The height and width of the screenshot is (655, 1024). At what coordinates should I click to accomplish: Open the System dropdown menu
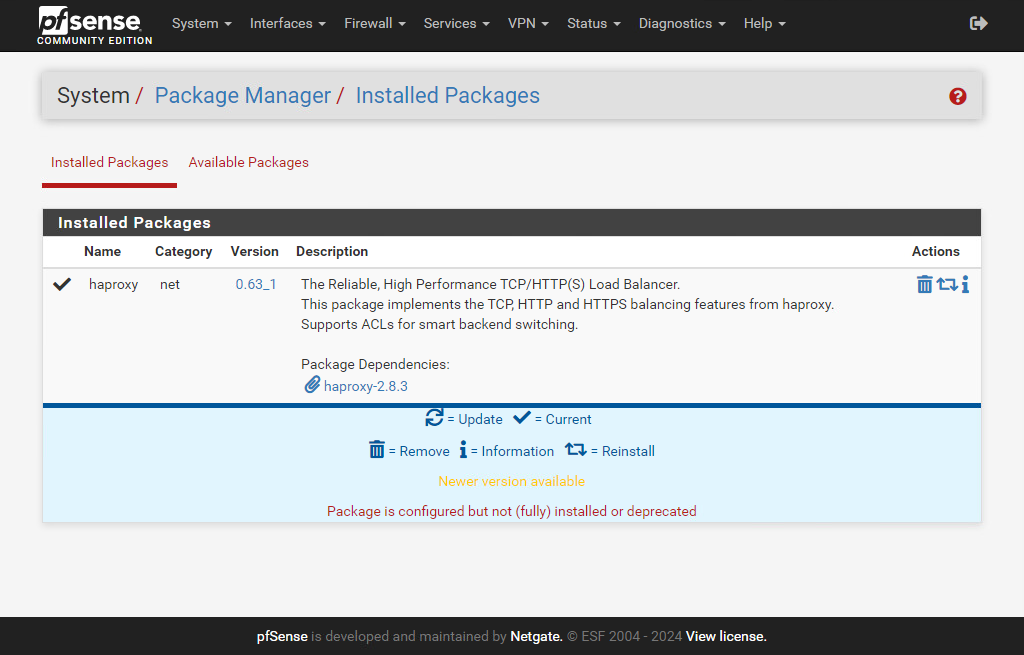click(202, 24)
